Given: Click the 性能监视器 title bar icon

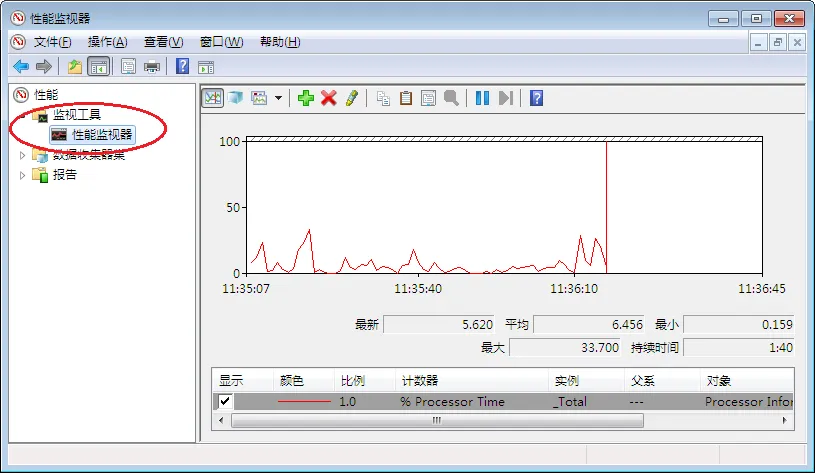Looking at the screenshot, I should pos(18,18).
